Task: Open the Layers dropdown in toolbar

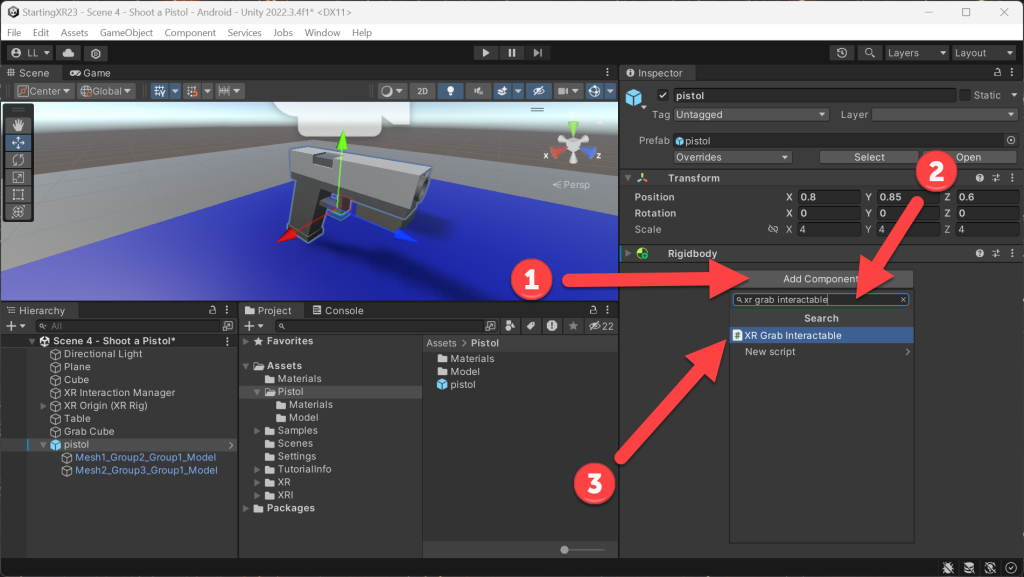Action: coord(917,53)
